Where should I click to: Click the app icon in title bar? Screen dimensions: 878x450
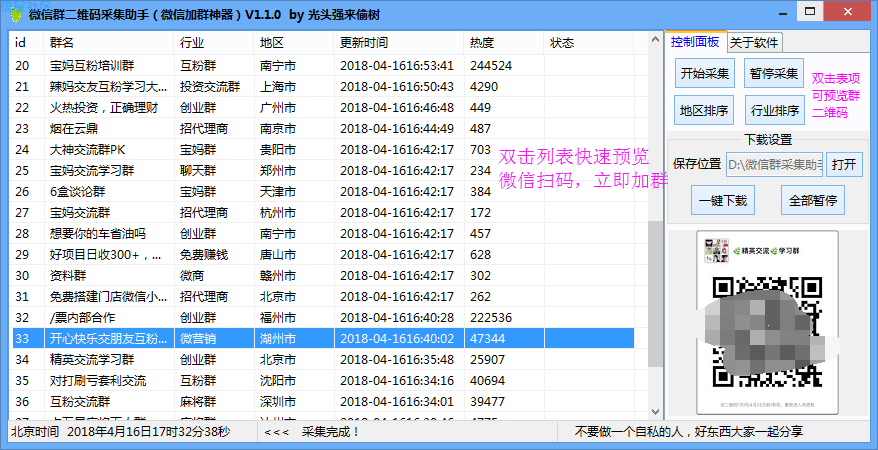(x=16, y=13)
